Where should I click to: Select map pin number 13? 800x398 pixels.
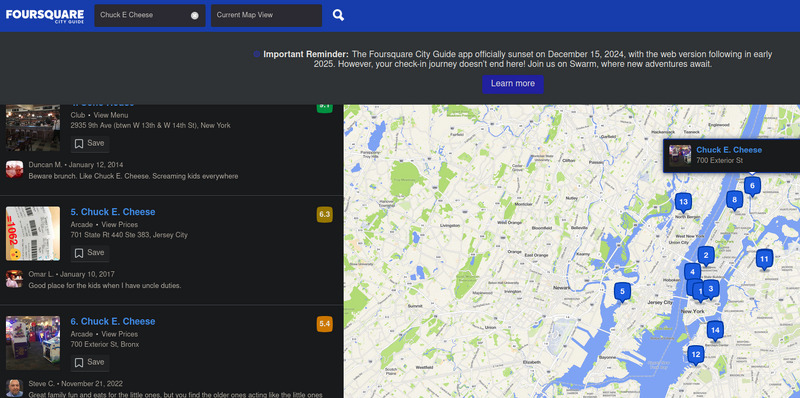[683, 202]
